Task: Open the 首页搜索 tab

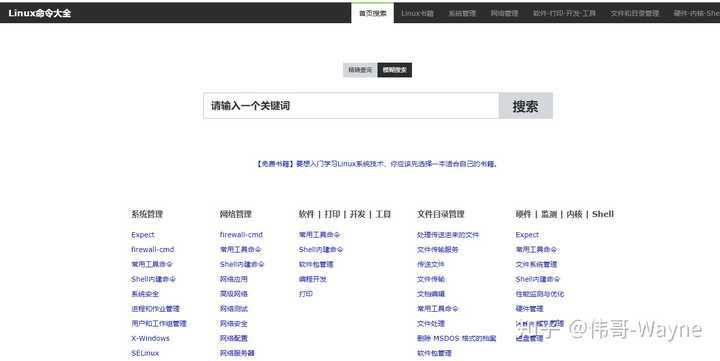Action: [x=372, y=13]
